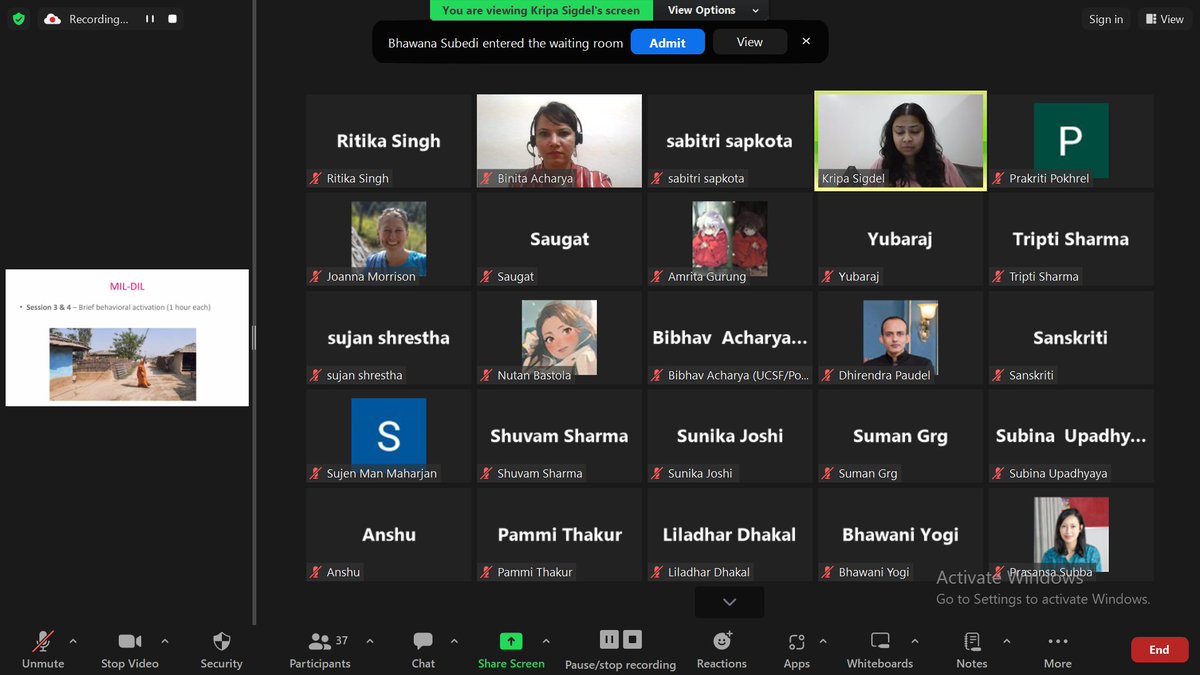Click the Stop Video camera icon
This screenshot has height=675, width=1200.
(x=130, y=641)
